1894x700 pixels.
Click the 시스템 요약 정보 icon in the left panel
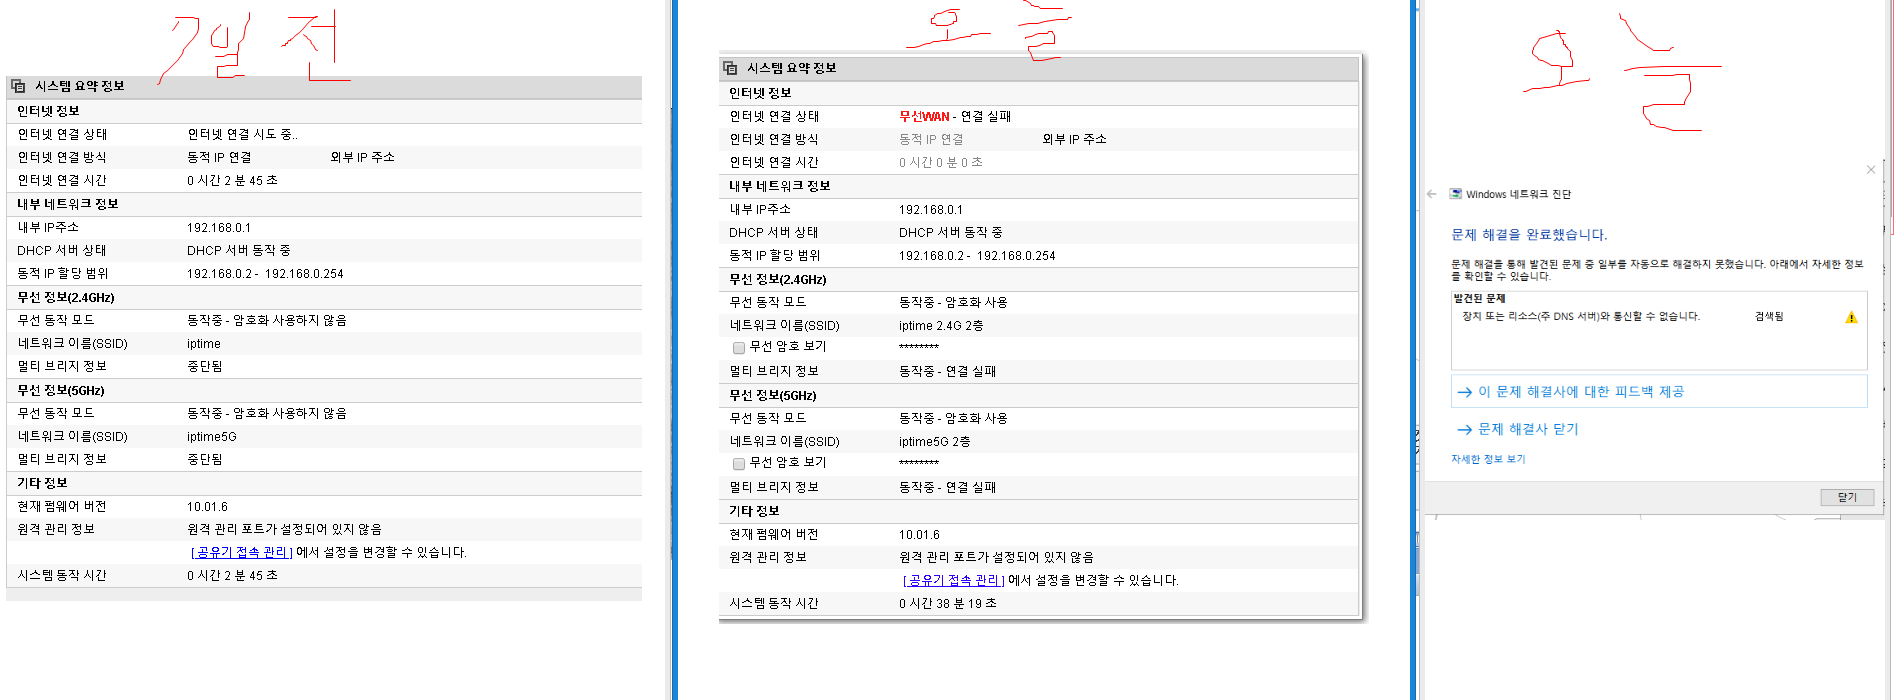point(18,86)
